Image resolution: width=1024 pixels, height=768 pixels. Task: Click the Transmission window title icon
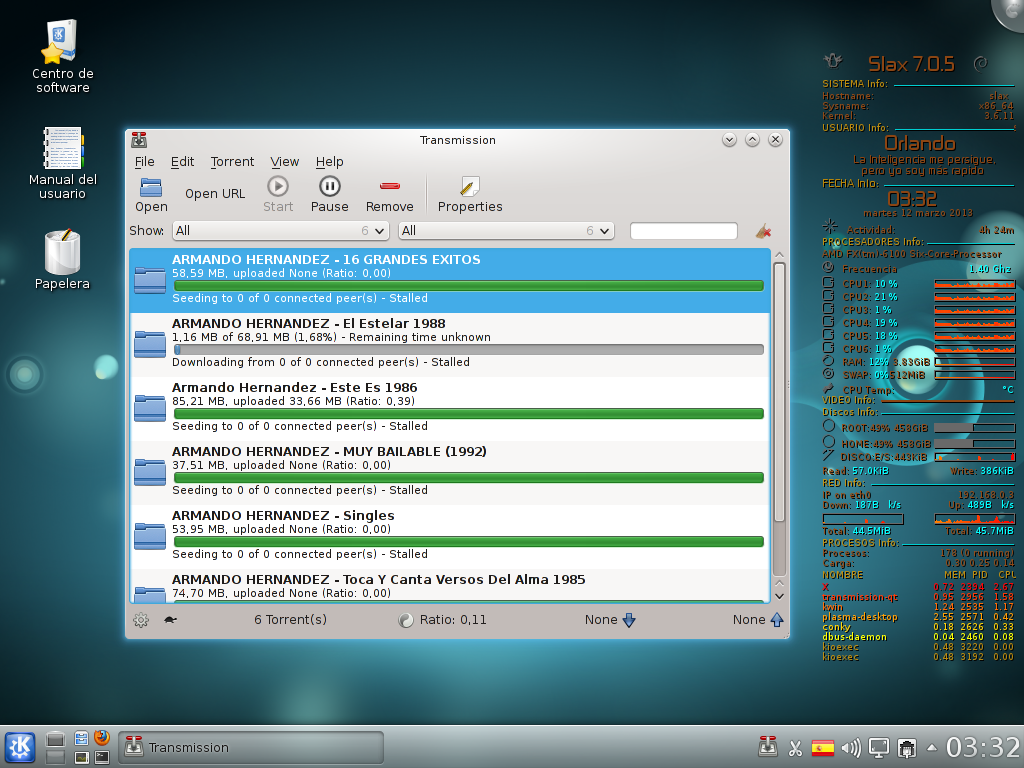[x=139, y=140]
